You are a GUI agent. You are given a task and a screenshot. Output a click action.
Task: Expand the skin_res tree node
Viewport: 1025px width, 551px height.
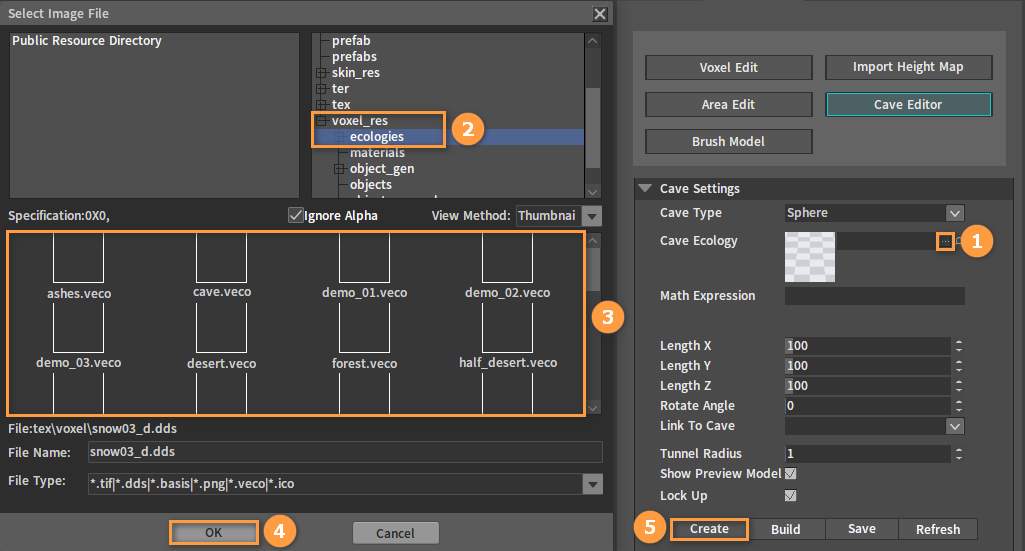321,73
